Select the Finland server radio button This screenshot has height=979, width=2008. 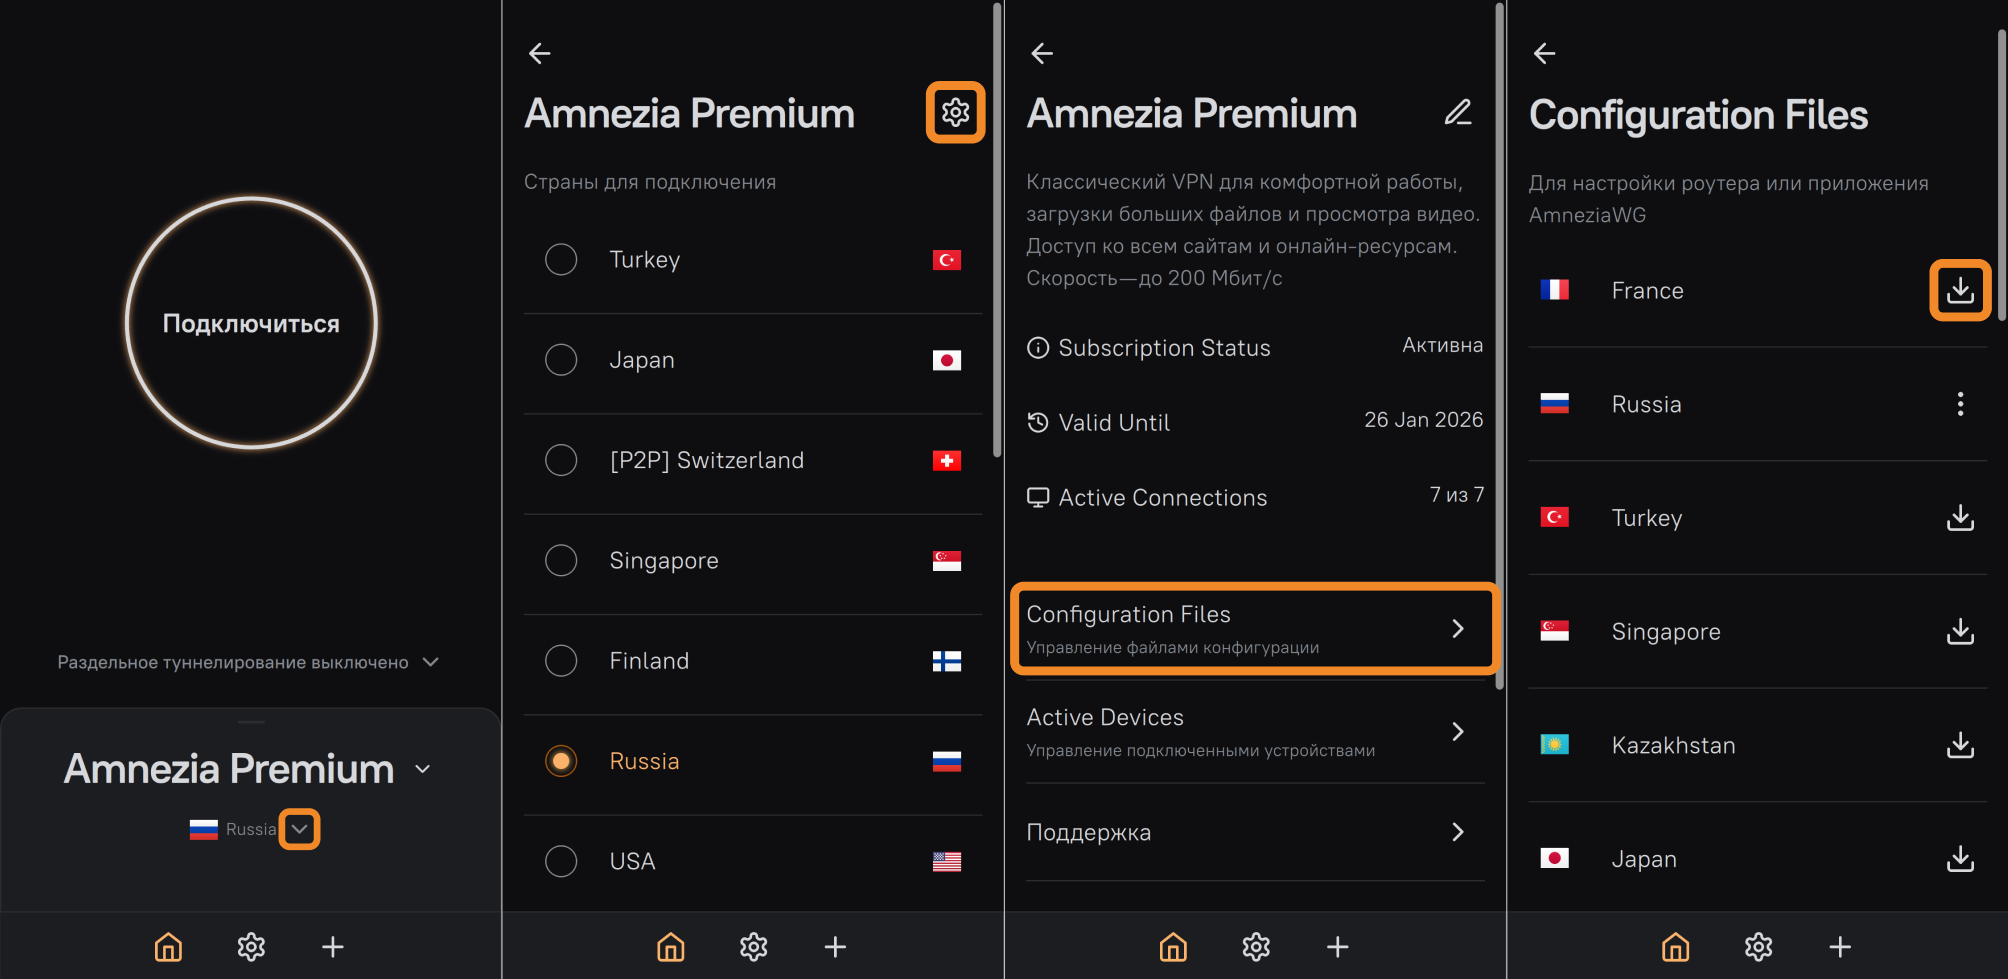pyautogui.click(x=561, y=661)
